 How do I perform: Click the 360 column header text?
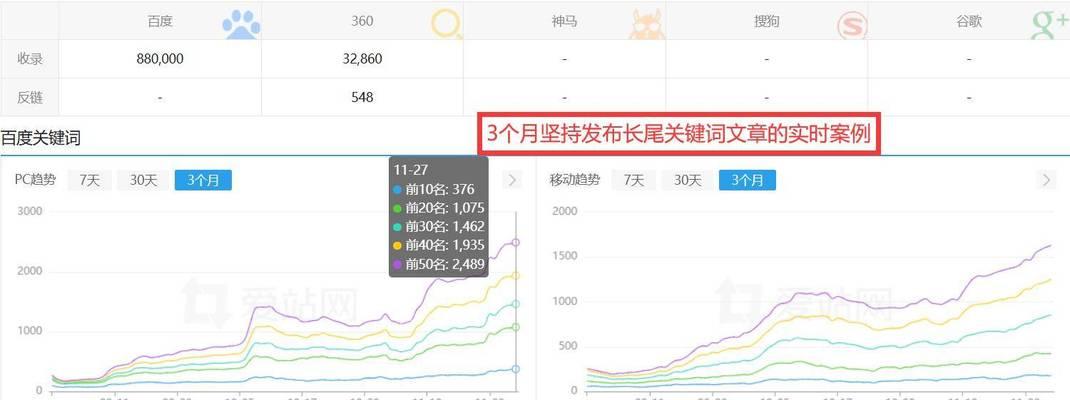click(362, 21)
